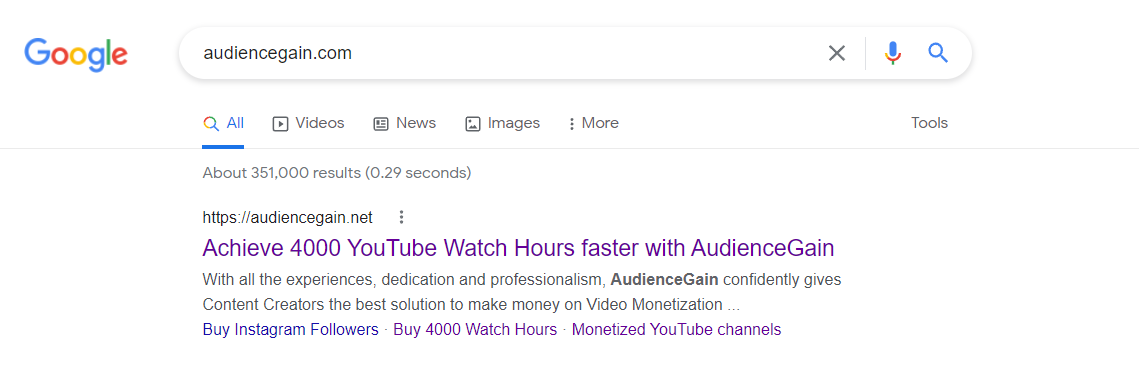Open the Buy 4000 Watch Hours sitelink
The height and width of the screenshot is (379, 1139).
(x=475, y=330)
